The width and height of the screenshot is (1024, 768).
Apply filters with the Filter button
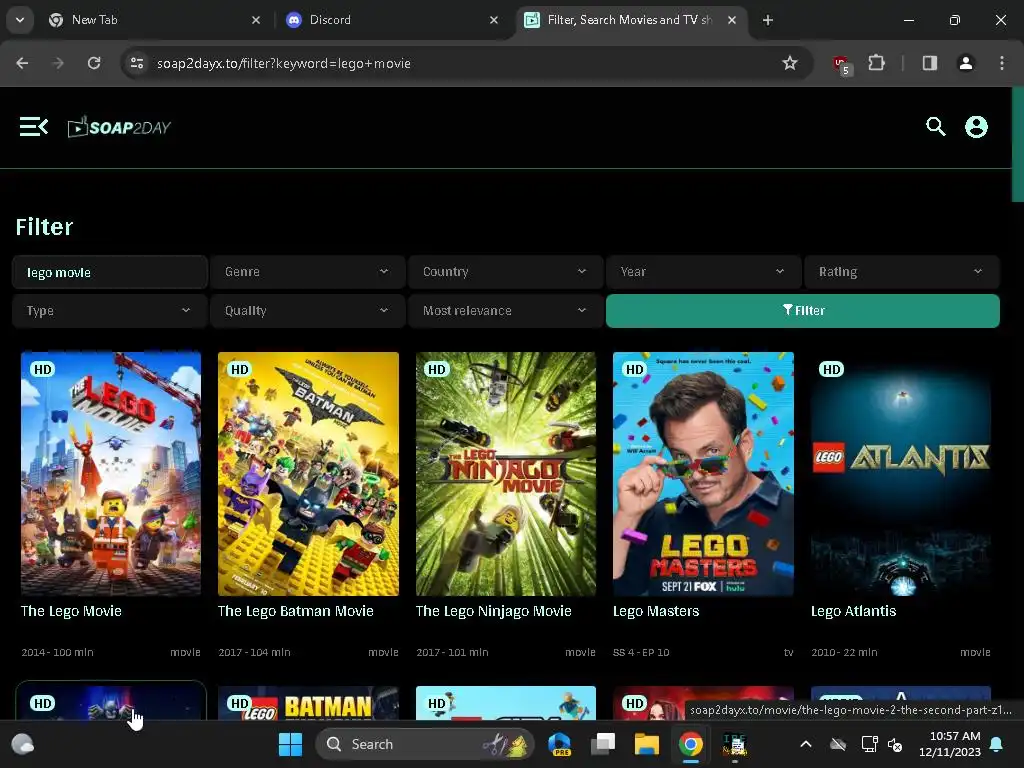tap(803, 311)
